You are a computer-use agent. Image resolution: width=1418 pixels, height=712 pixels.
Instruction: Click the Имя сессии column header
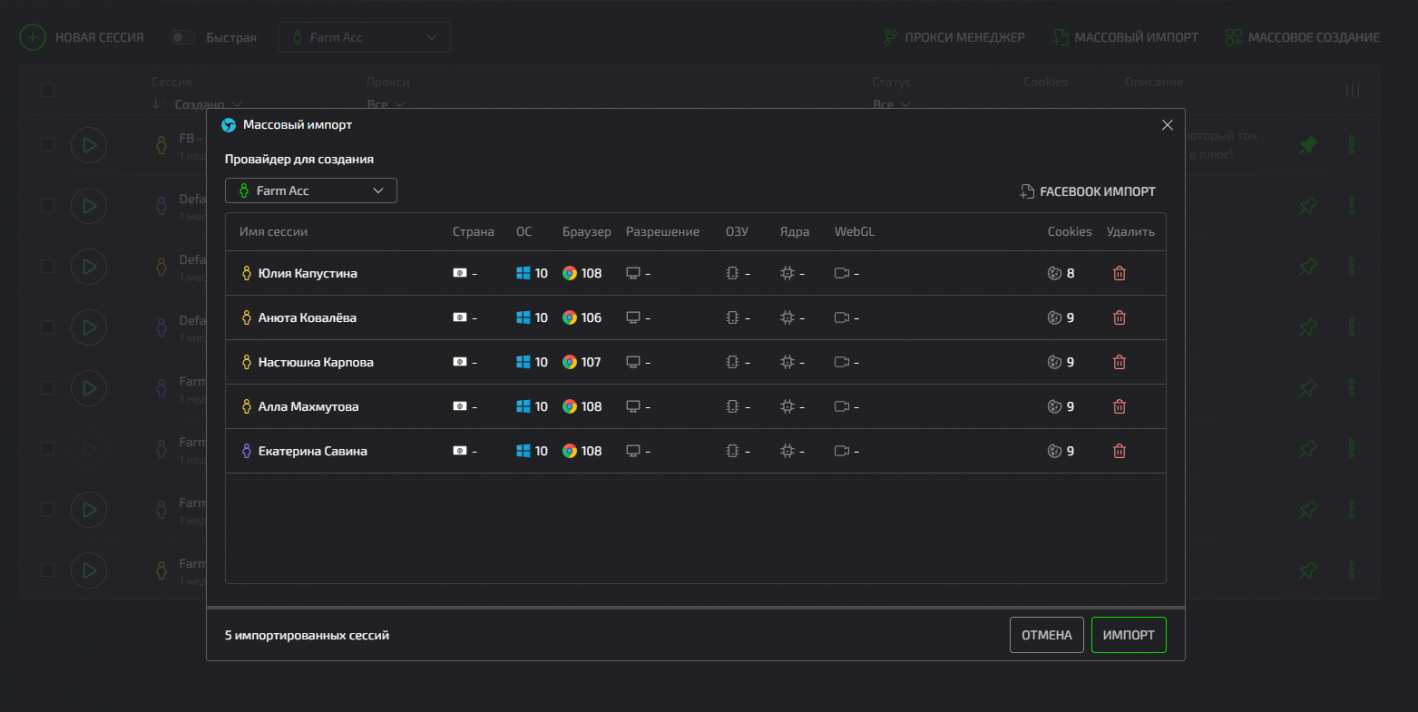(273, 231)
